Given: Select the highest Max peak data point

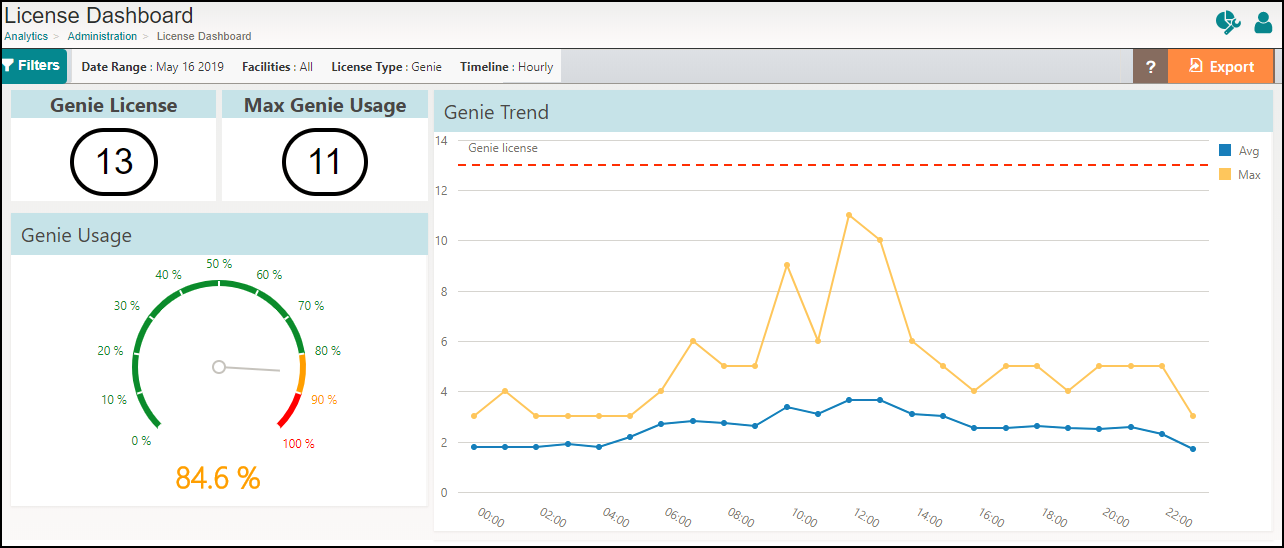Looking at the screenshot, I should pos(848,215).
